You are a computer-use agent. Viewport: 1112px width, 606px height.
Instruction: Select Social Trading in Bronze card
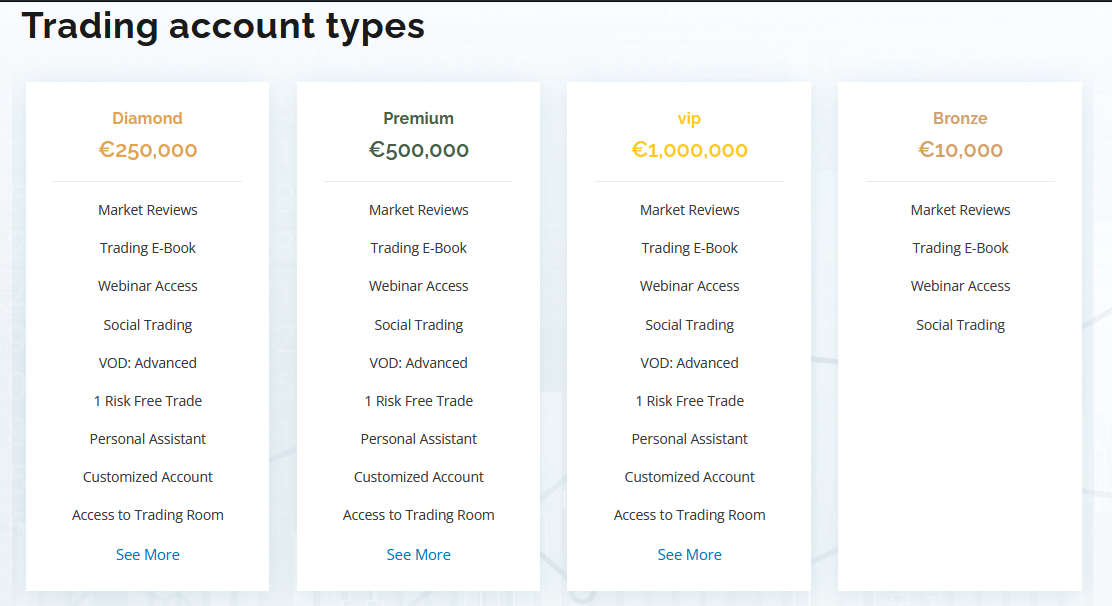pyautogui.click(x=960, y=325)
